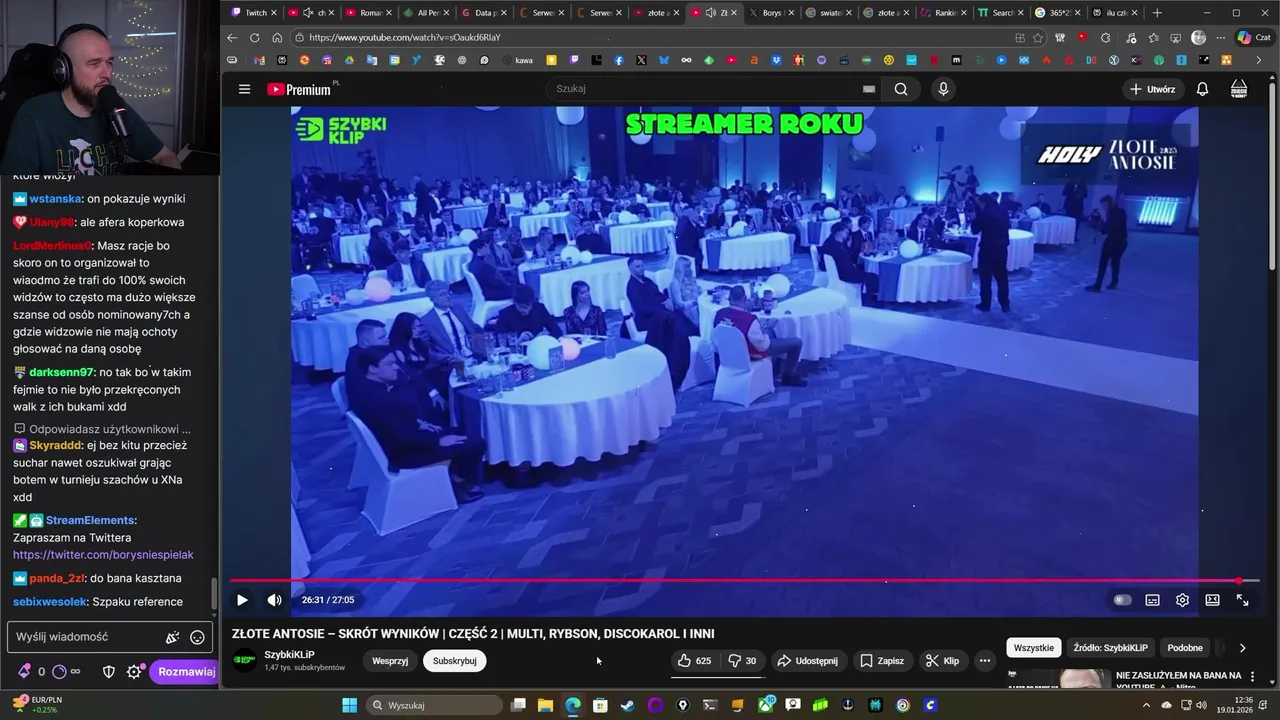The height and width of the screenshot is (720, 1280).
Task: Like the video showing 625 likes
Action: [x=694, y=661]
